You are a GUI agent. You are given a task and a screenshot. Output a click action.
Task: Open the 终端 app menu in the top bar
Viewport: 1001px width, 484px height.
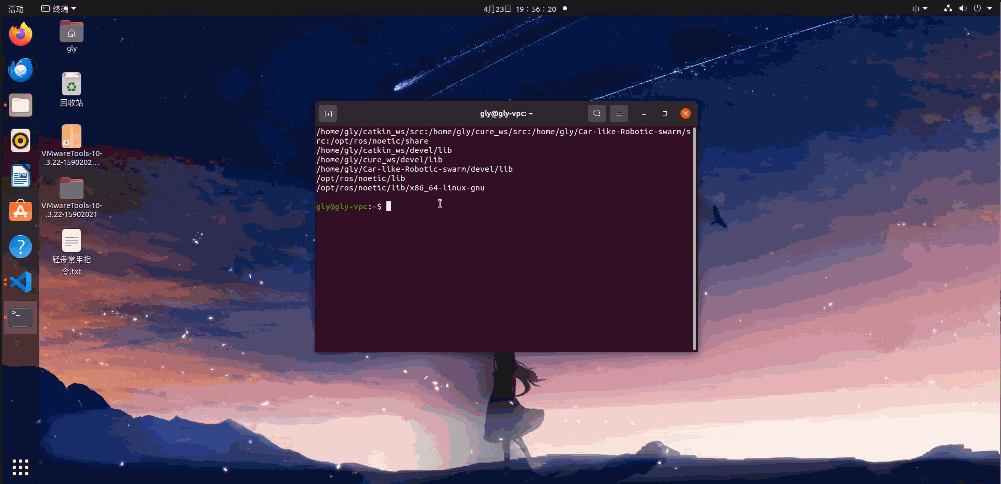[x=59, y=8]
